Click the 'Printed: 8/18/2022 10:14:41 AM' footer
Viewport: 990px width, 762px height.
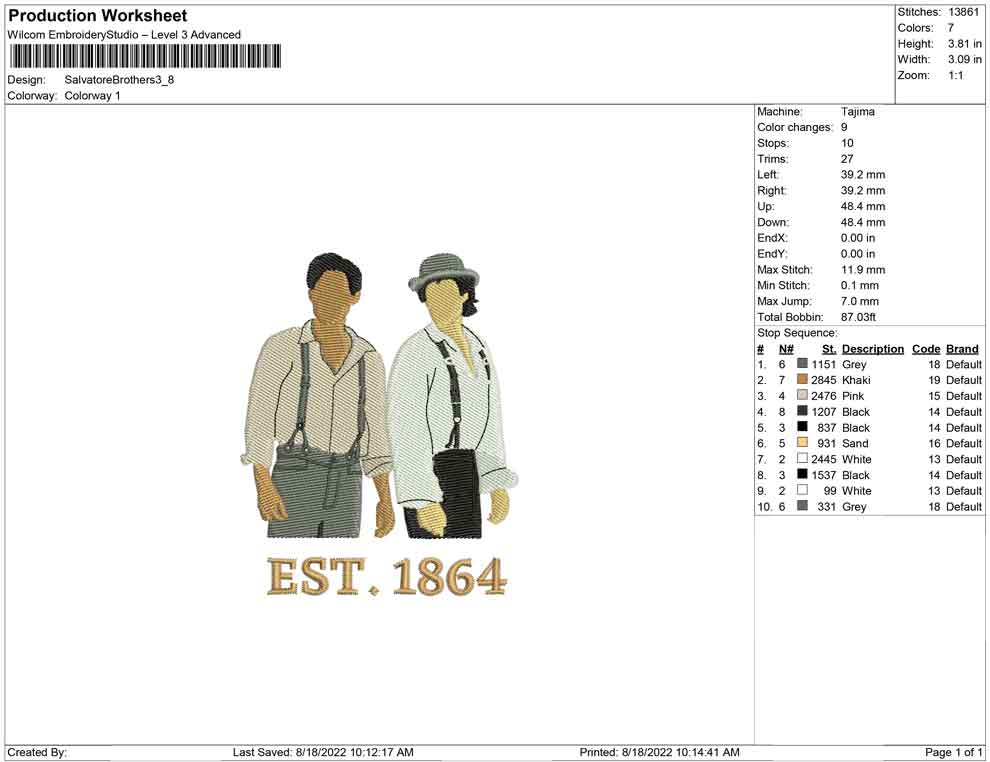(x=659, y=752)
